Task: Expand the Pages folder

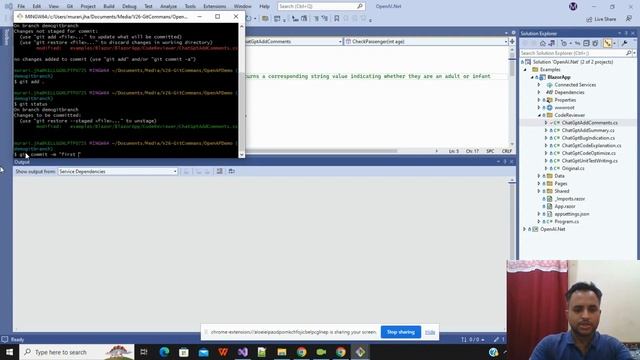Action: pyautogui.click(x=539, y=184)
